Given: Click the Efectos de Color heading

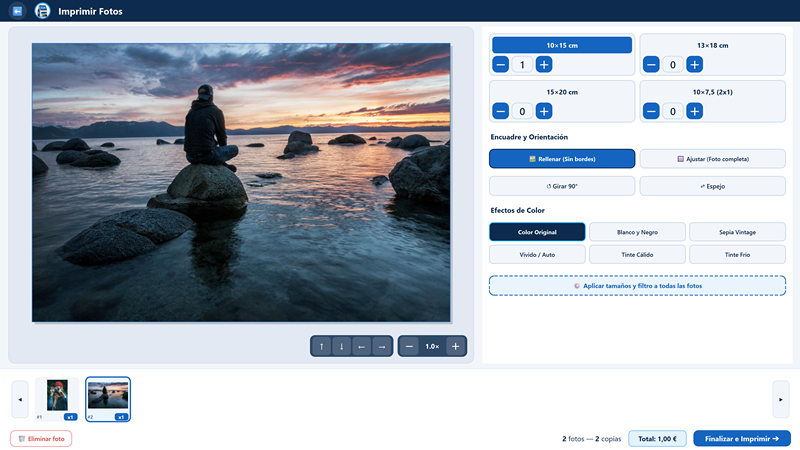Looking at the screenshot, I should point(517,210).
